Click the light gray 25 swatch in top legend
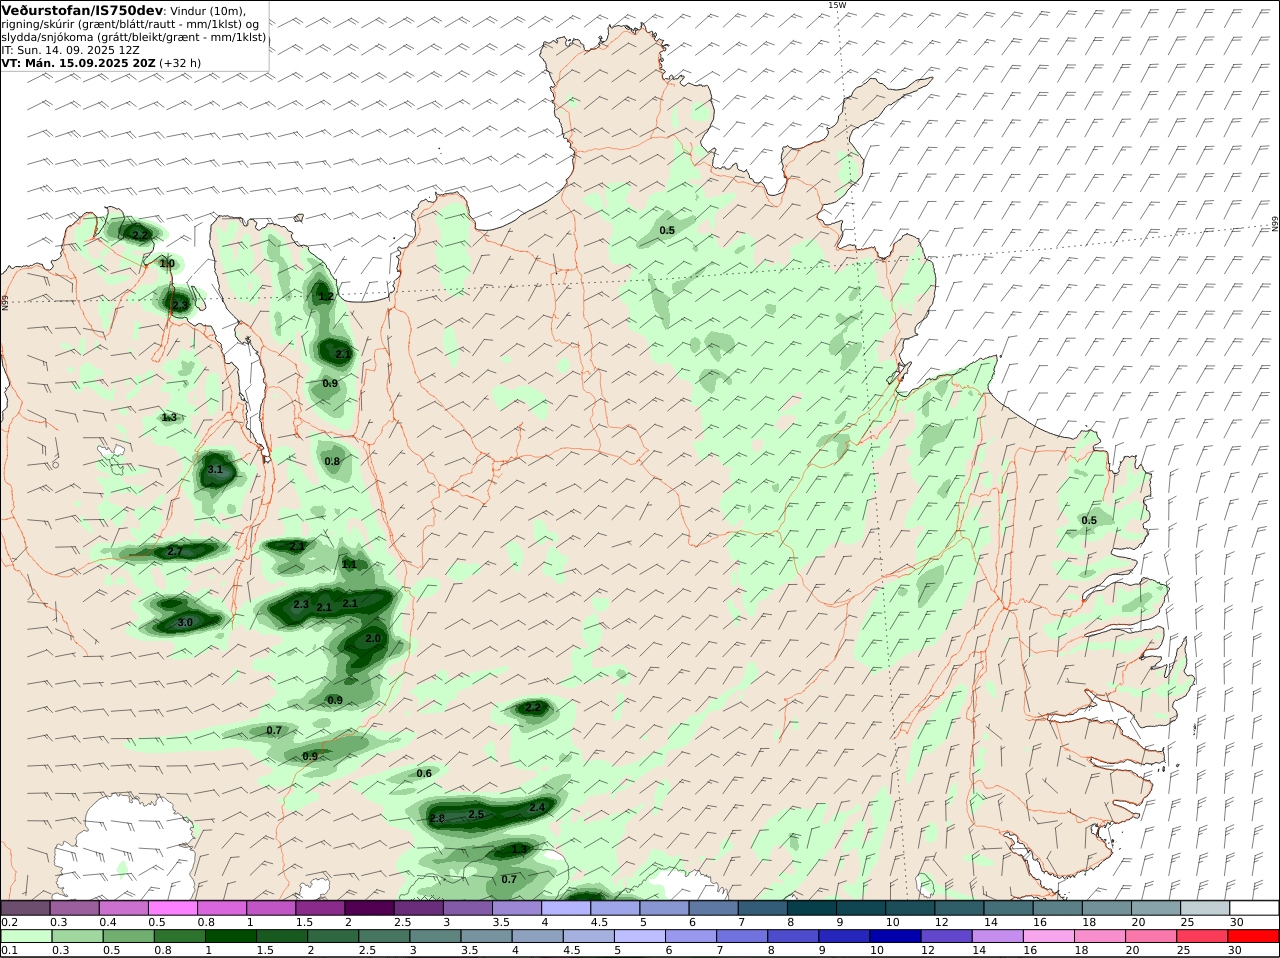Viewport: 1280px width, 958px height. [x=1205, y=908]
